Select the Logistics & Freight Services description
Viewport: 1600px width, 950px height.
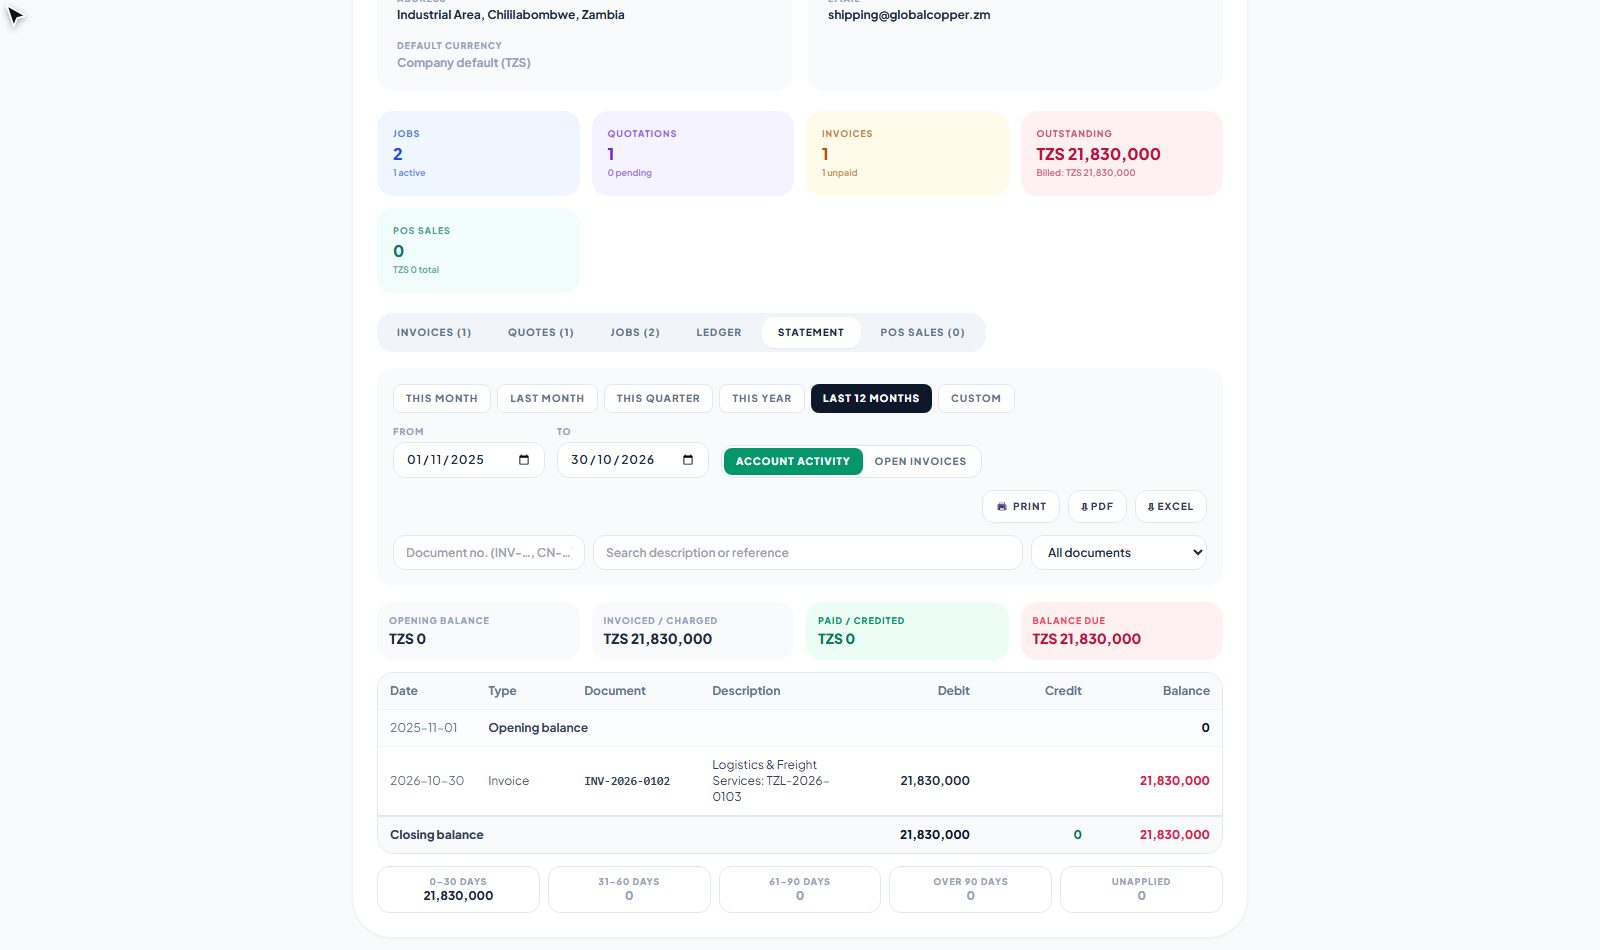[x=771, y=781]
